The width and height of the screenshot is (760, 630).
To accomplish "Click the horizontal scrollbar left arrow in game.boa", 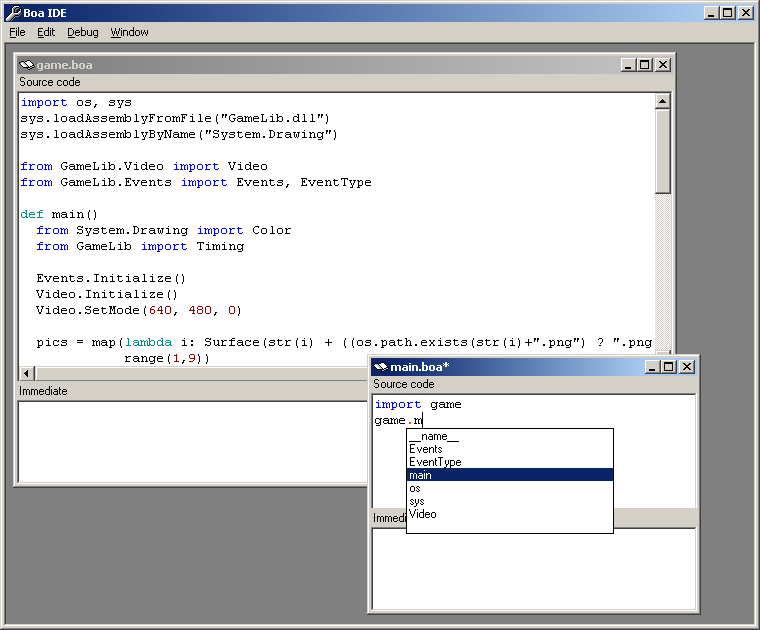I will point(27,373).
